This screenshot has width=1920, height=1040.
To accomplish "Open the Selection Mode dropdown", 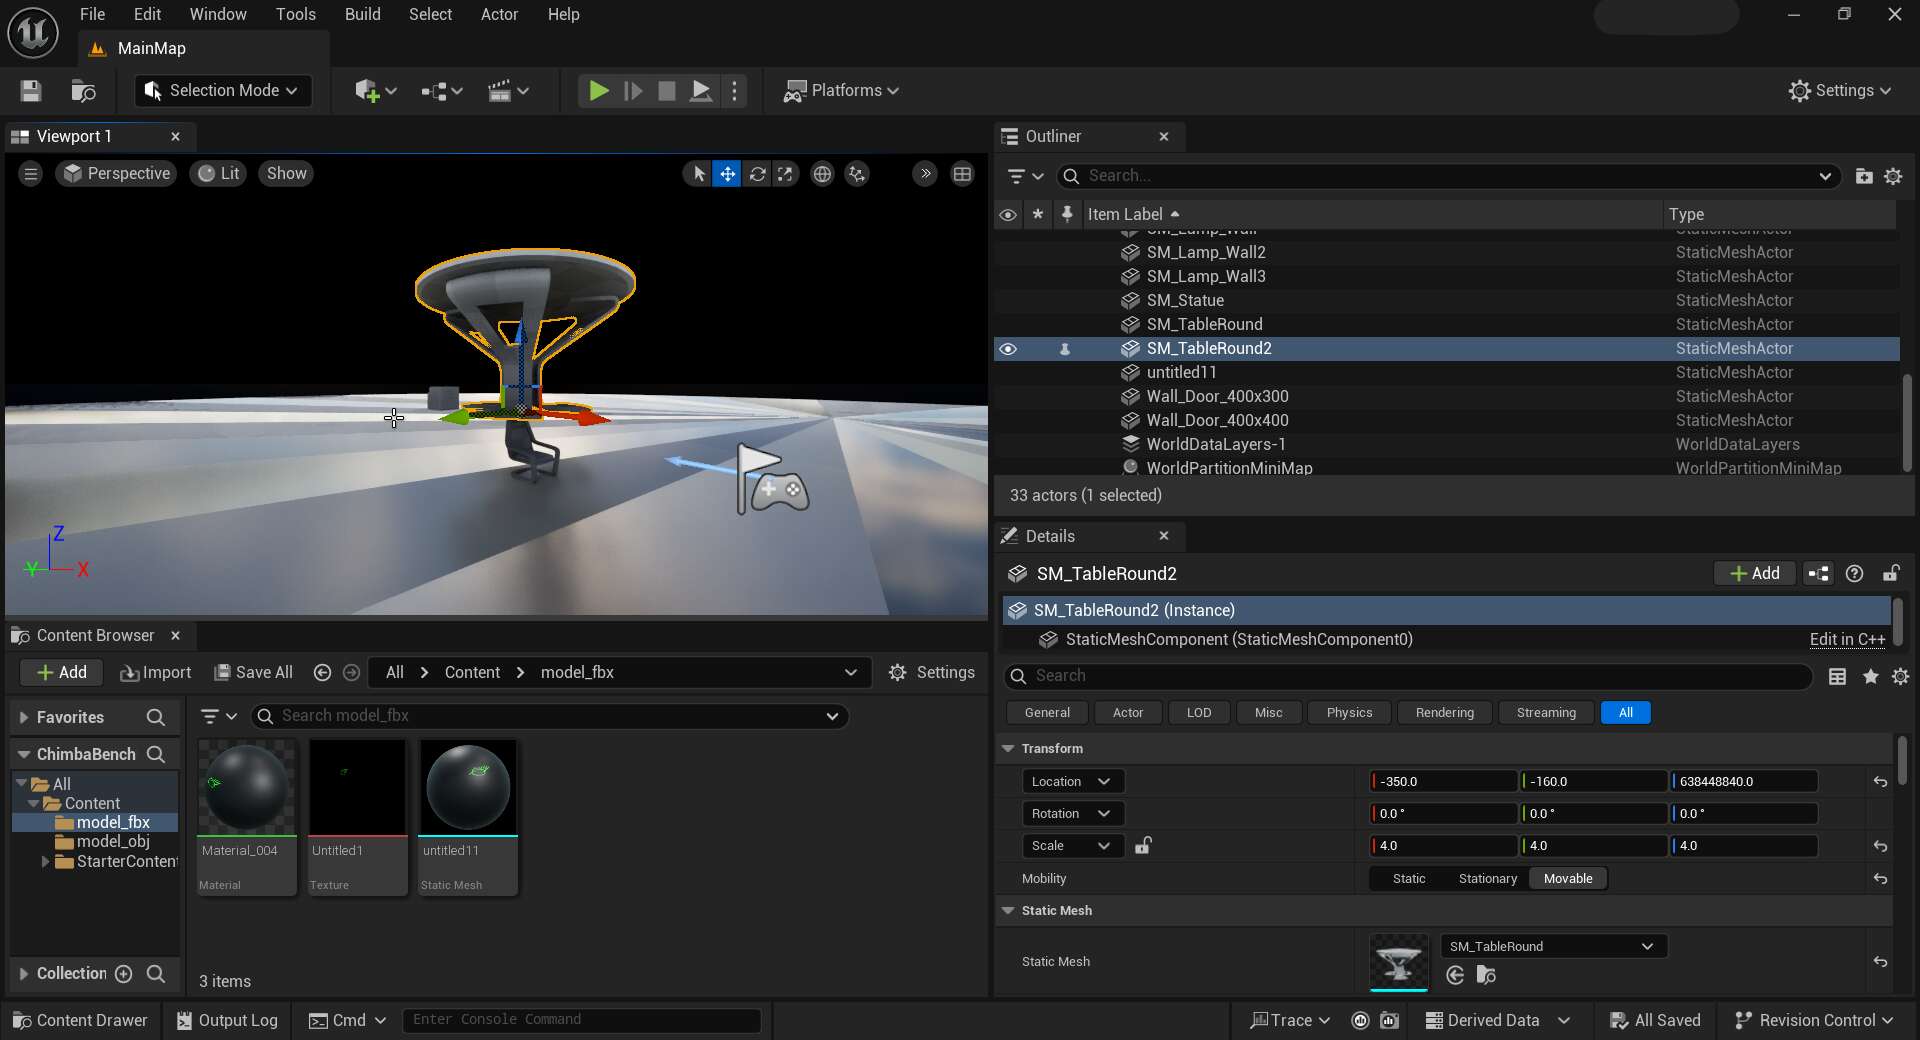I will (223, 91).
